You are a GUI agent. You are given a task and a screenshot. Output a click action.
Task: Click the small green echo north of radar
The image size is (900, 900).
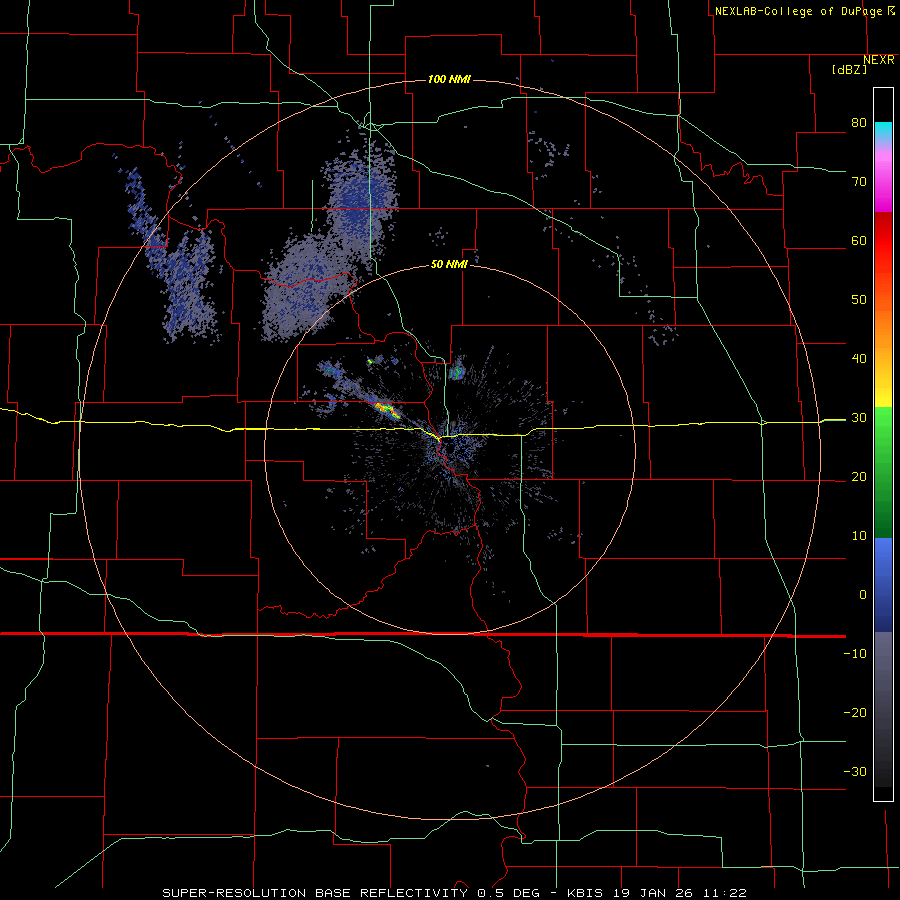(457, 373)
